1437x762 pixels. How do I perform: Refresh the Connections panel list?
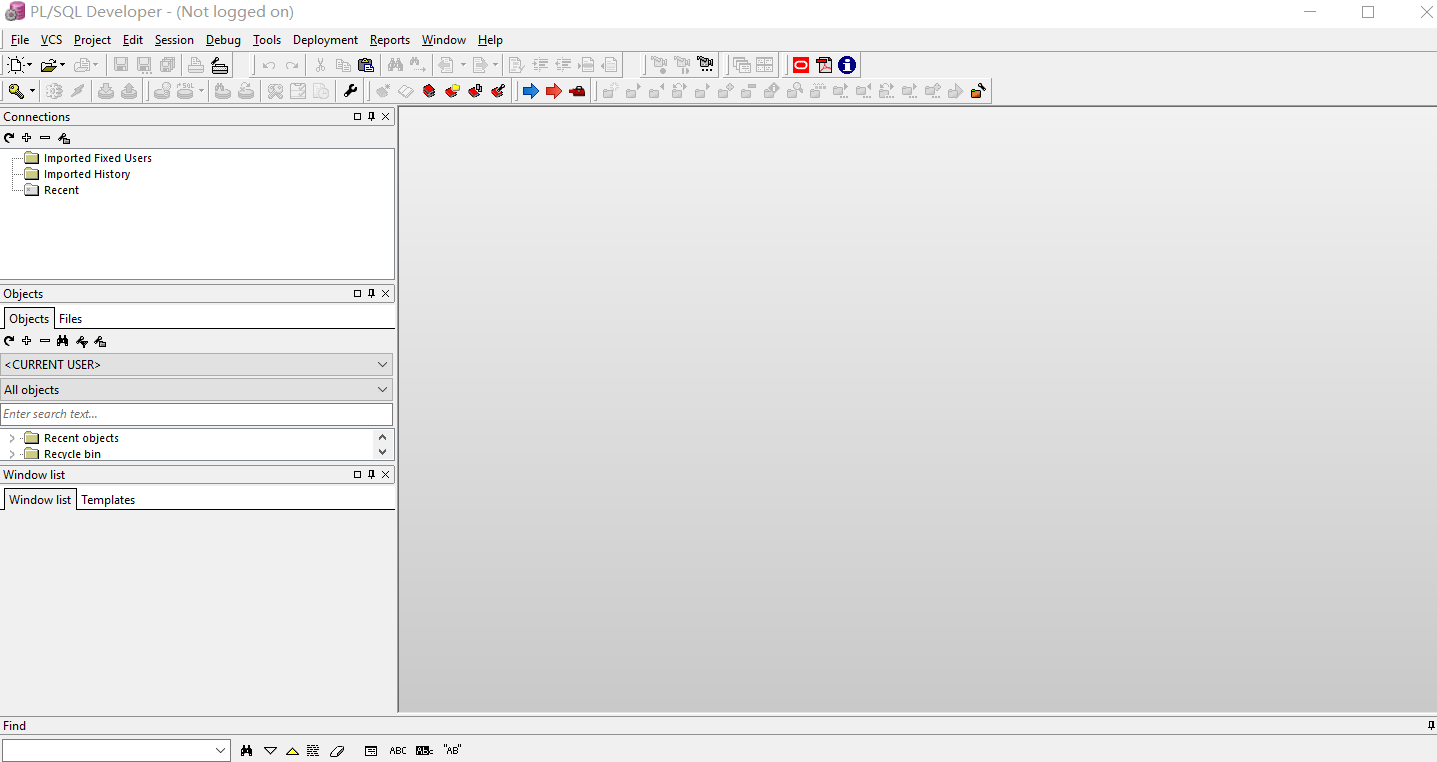coord(9,138)
